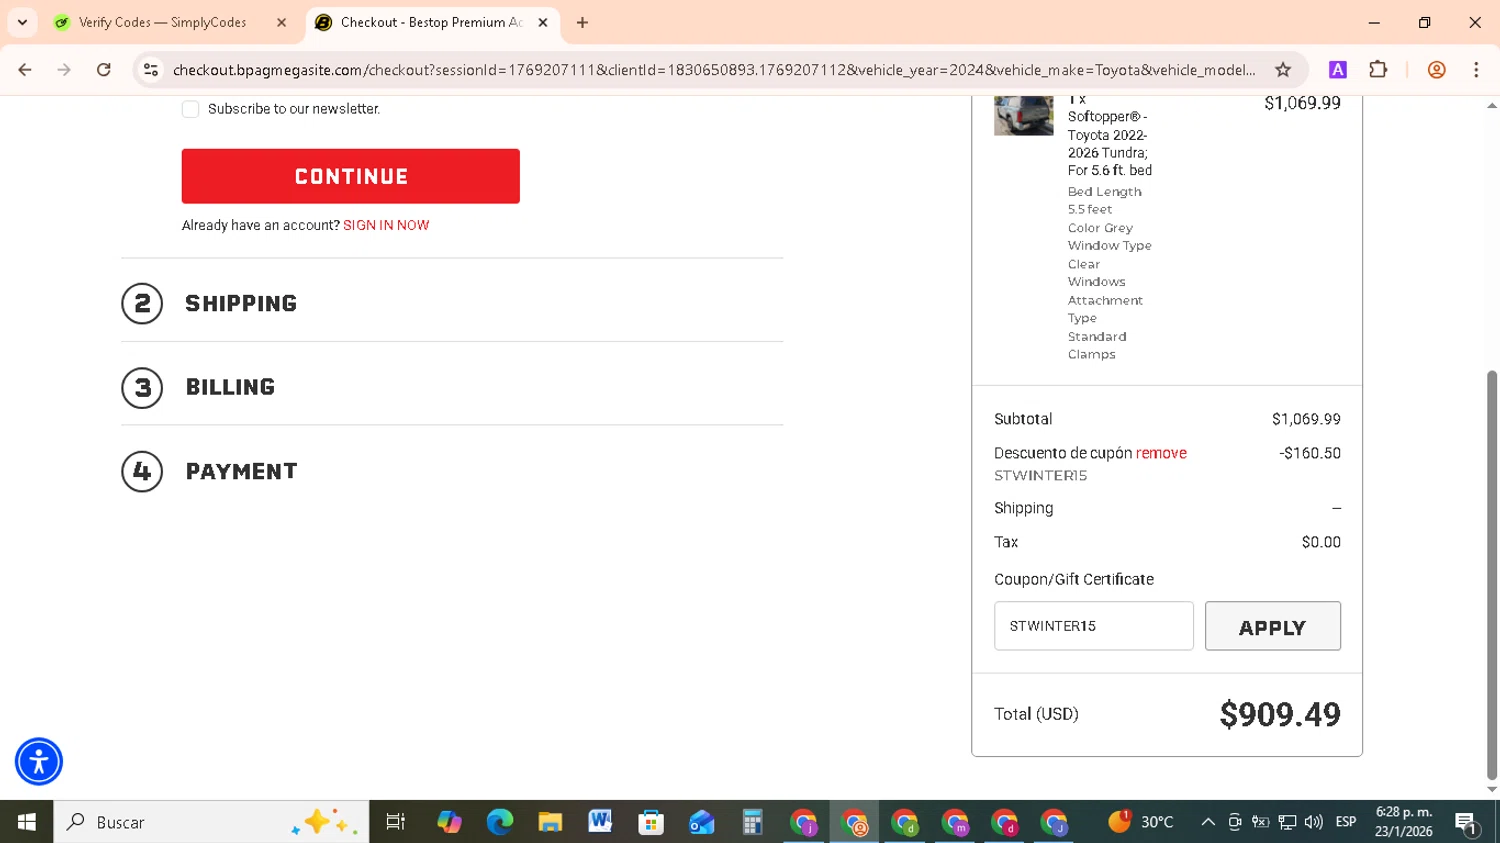Launch Copilot from the taskbar
The height and width of the screenshot is (843, 1500).
[449, 822]
